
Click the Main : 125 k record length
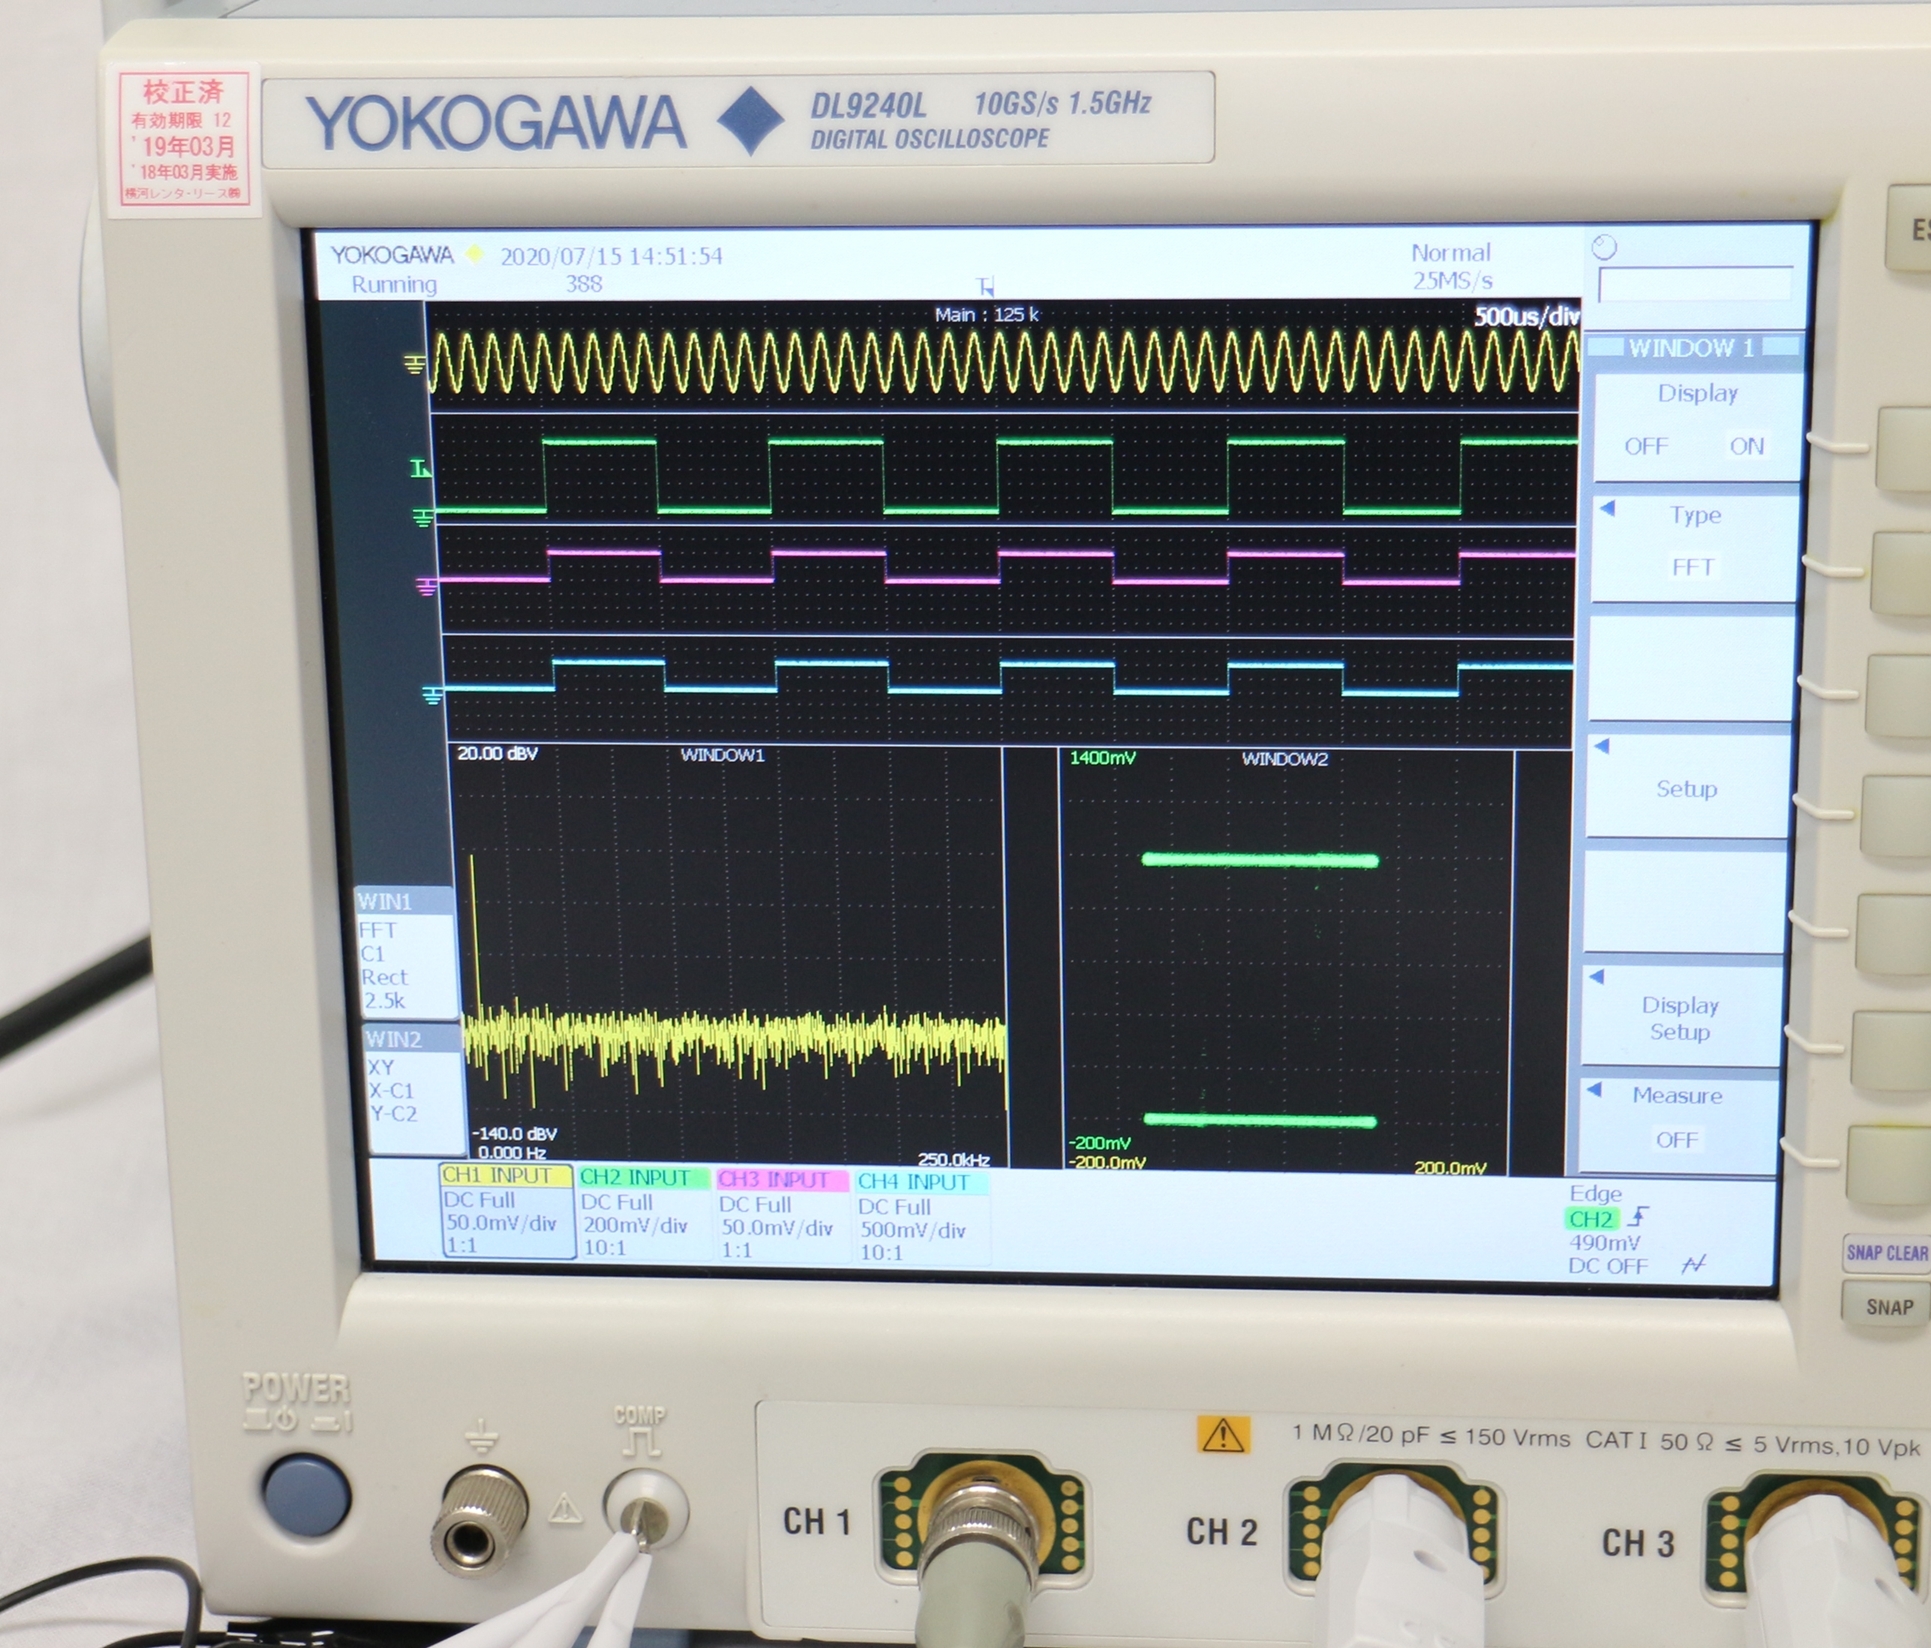986,314
